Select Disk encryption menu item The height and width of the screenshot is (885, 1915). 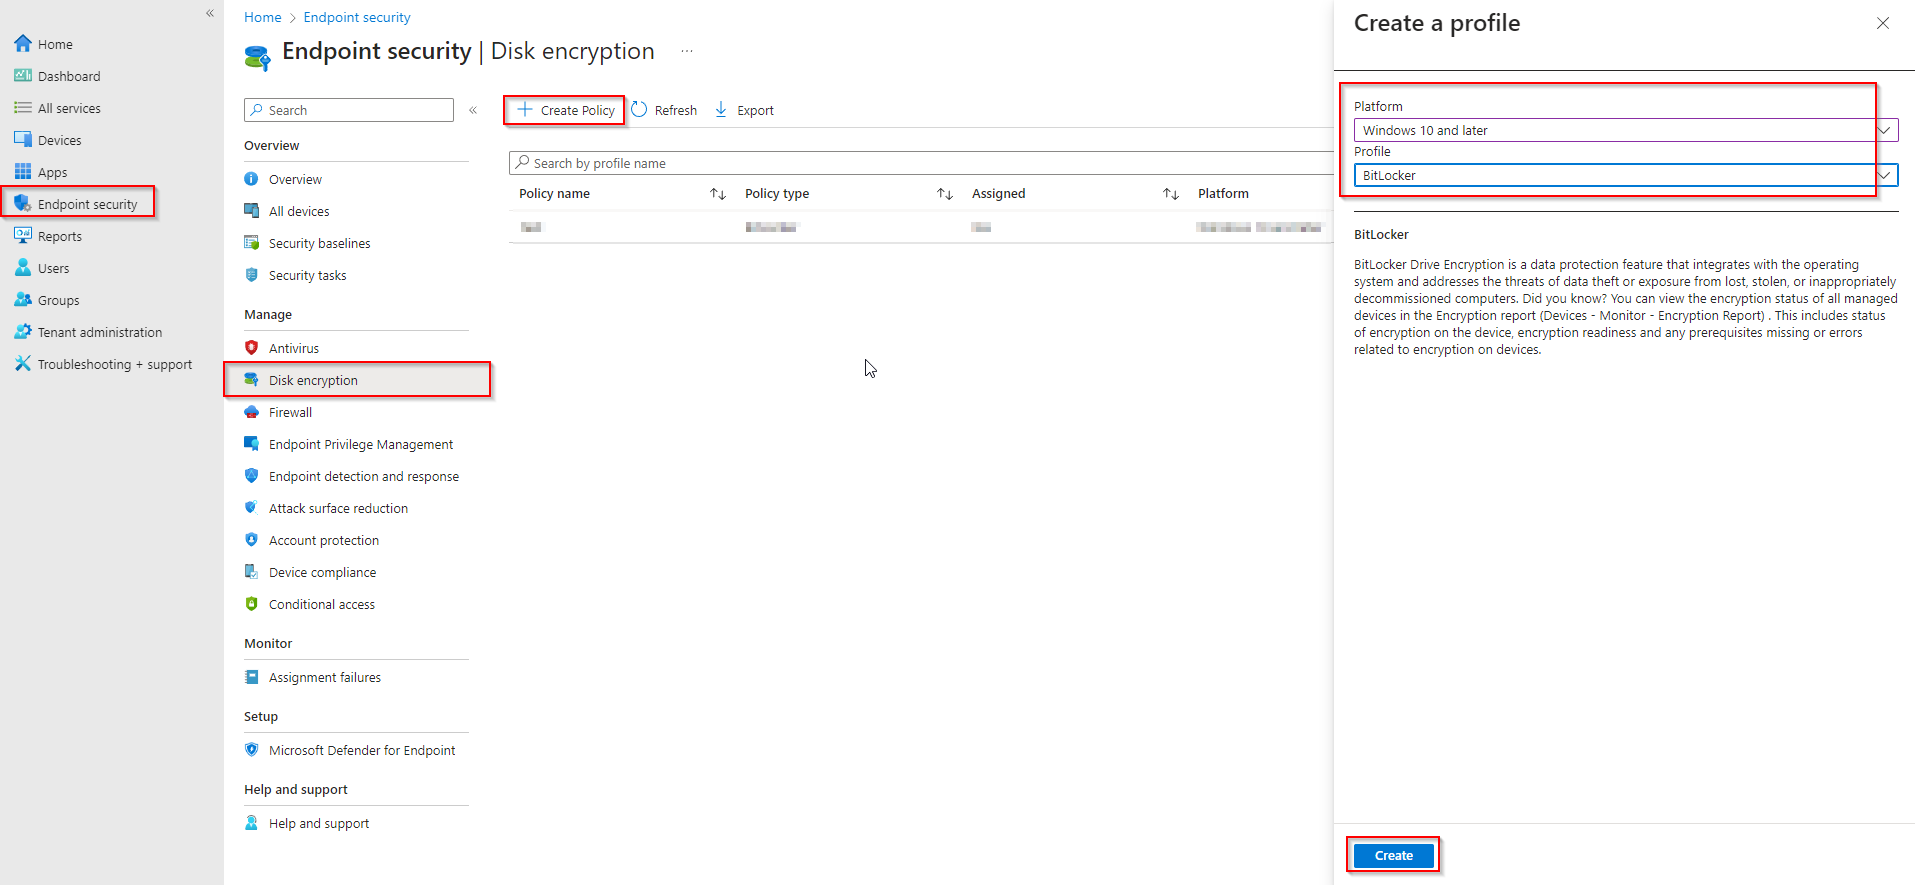tap(358, 380)
